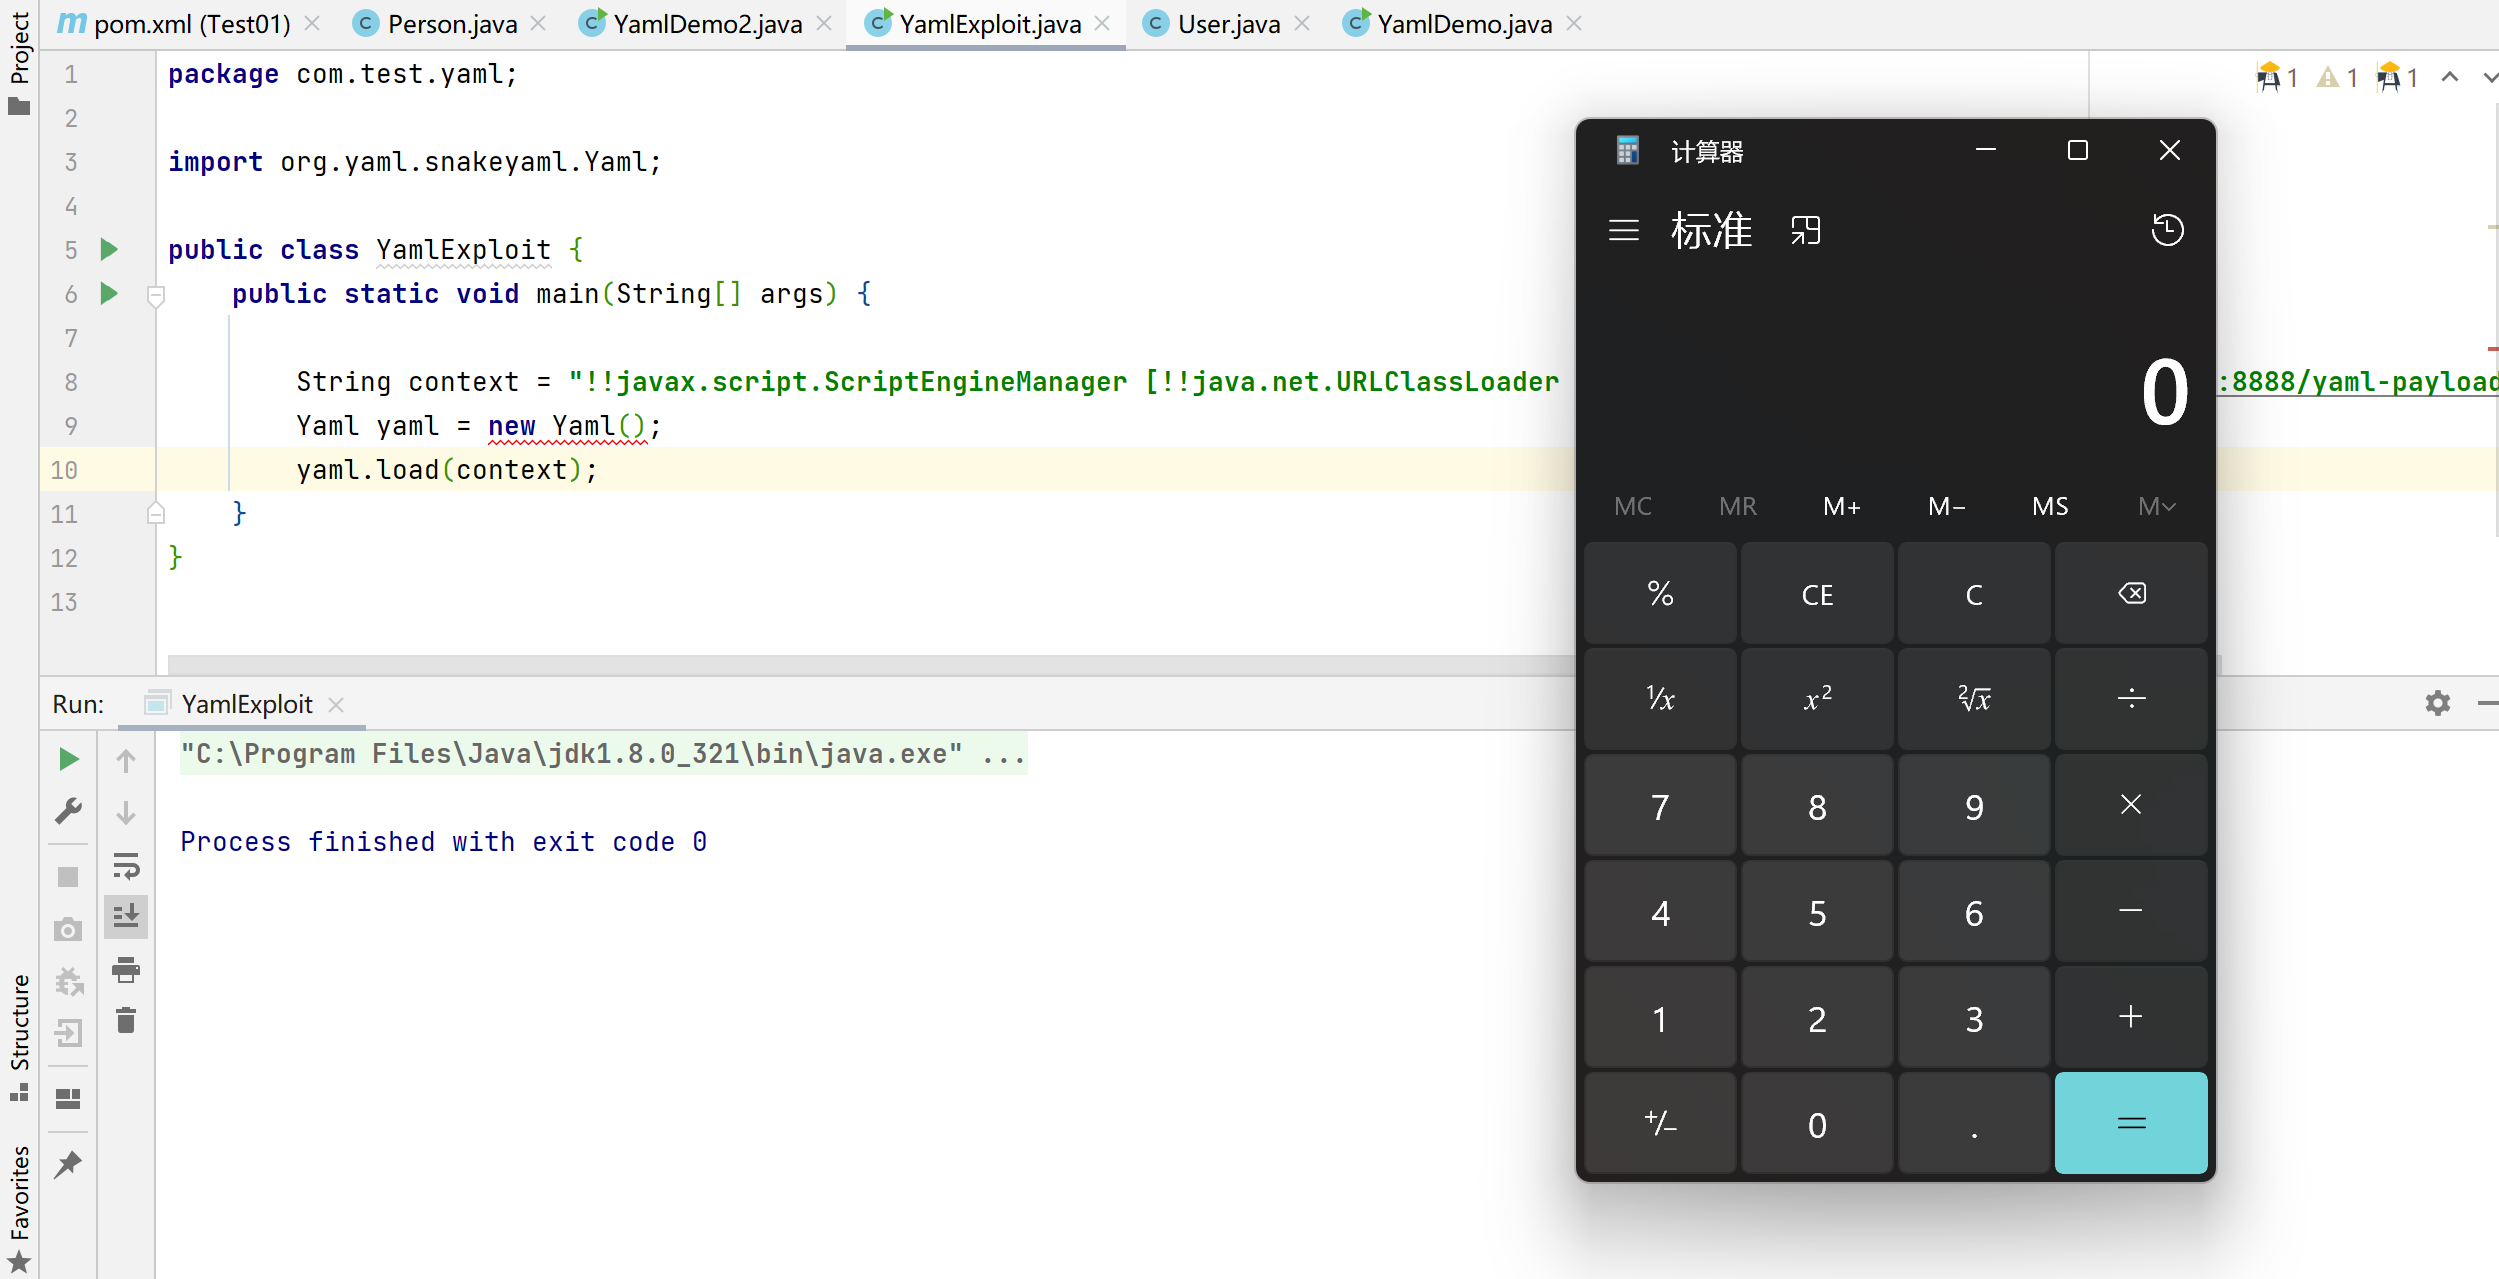The image size is (2499, 1279).
Task: Take thread dump via camera icon
Action: coord(68,930)
